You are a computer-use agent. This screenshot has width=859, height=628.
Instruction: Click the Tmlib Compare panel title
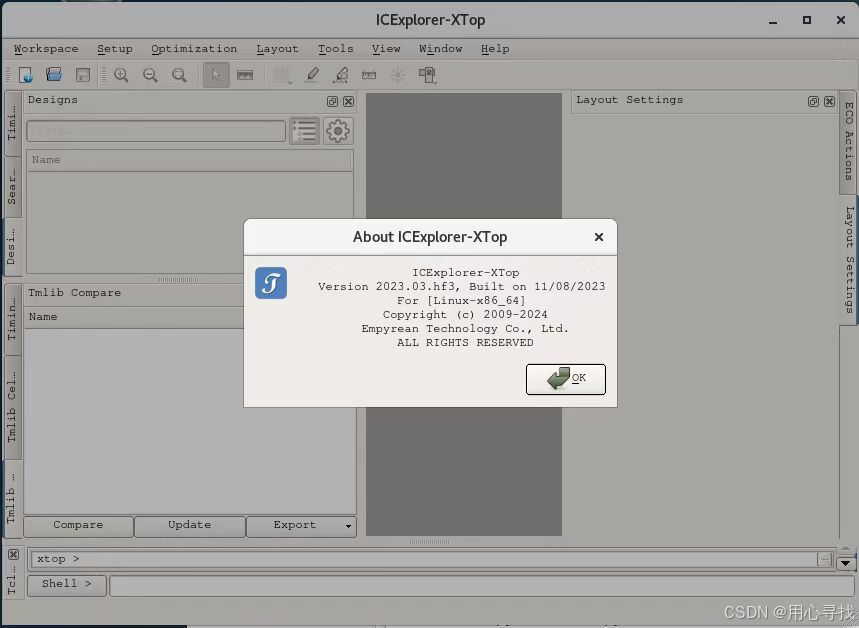75,293
